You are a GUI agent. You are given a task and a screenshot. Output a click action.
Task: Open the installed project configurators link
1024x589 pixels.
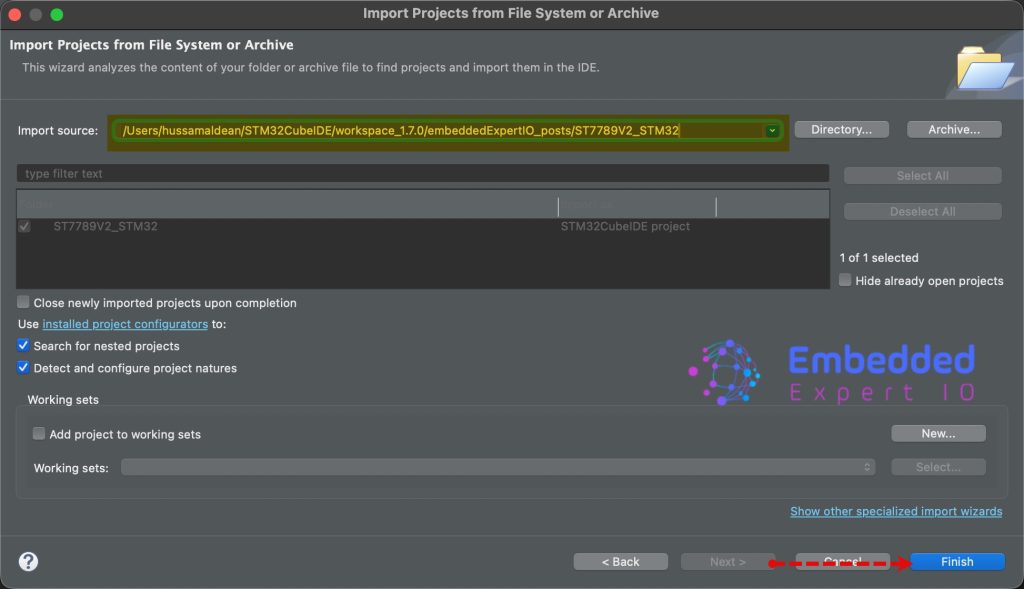pyautogui.click(x=125, y=324)
